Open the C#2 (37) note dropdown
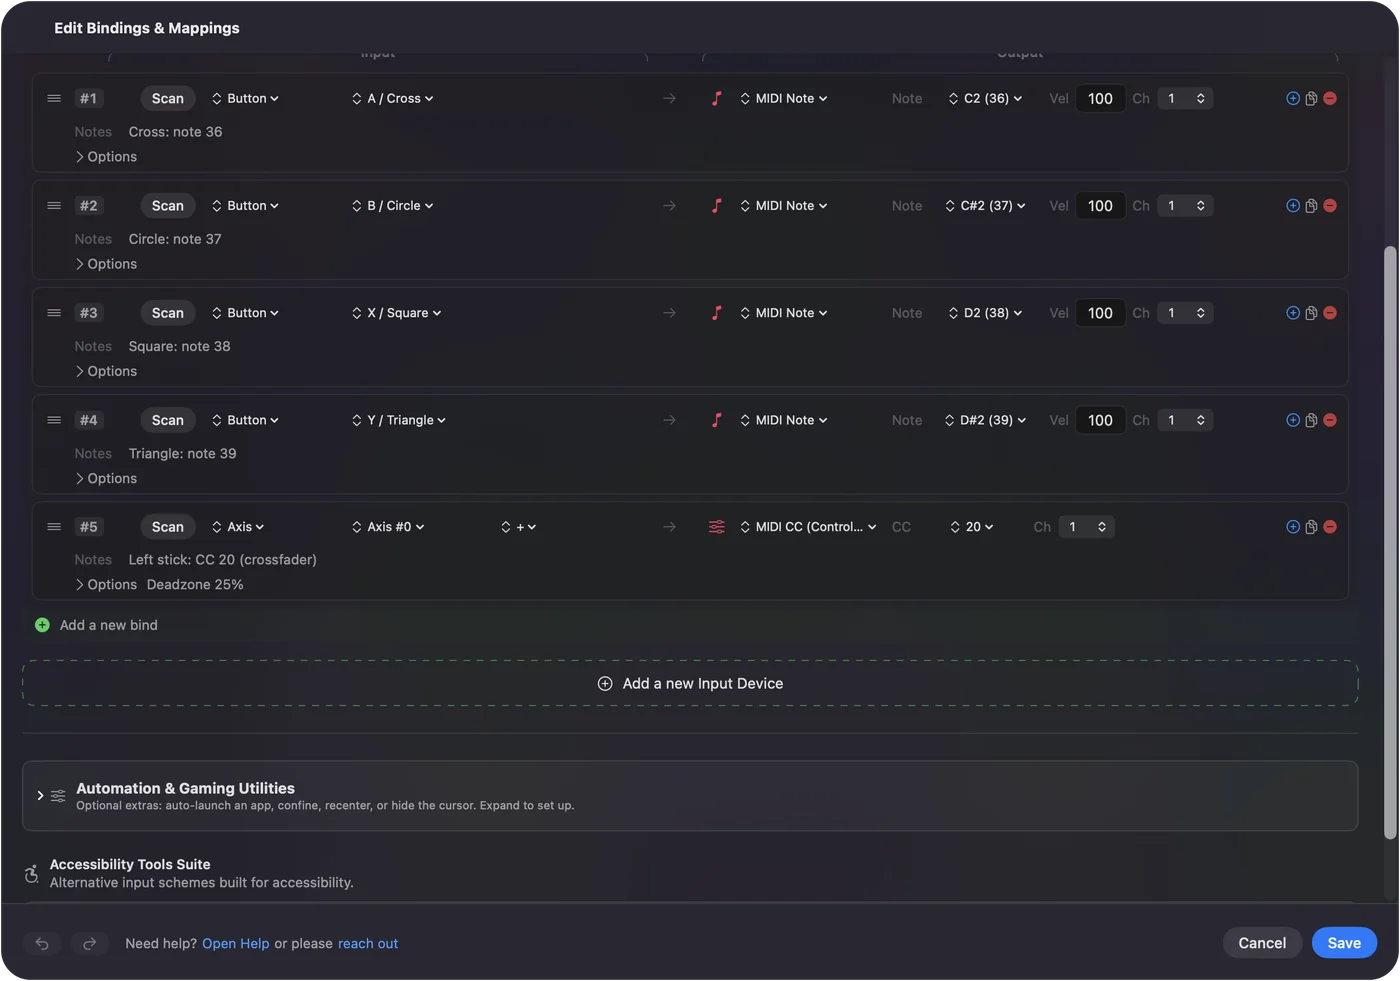Image resolution: width=1400 pixels, height=981 pixels. [986, 206]
